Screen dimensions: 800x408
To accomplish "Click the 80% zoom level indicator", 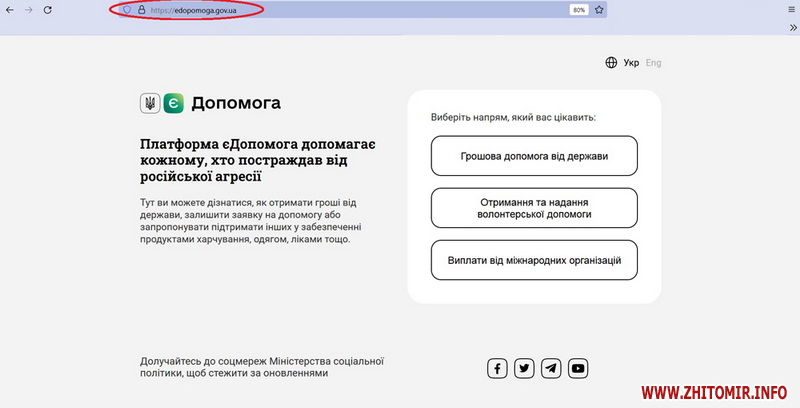I will point(578,9).
